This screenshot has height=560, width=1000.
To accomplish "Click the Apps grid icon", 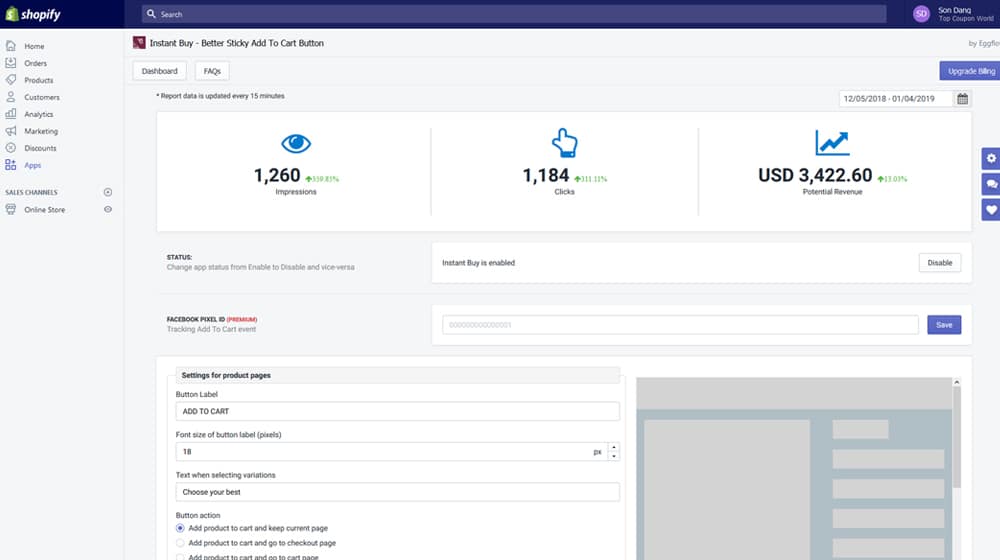I will tap(11, 165).
